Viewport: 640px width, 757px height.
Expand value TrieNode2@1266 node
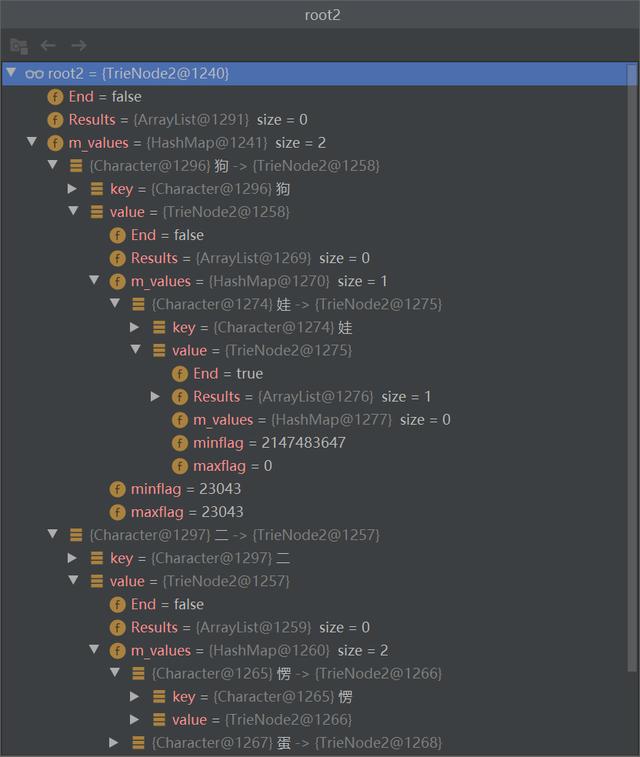[135, 720]
